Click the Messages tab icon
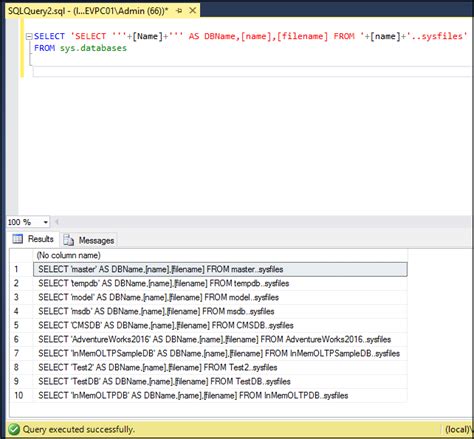This screenshot has height=439, width=474. tap(69, 240)
